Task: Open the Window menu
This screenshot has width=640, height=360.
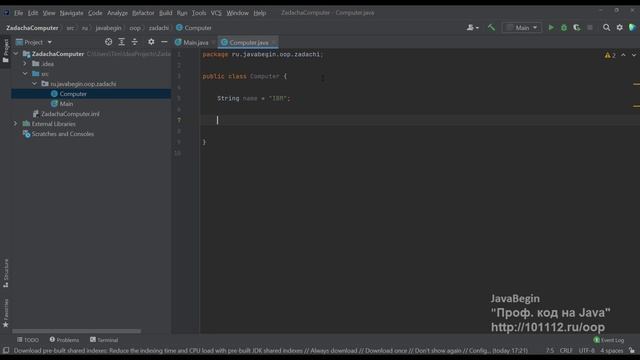Action: (x=237, y=13)
